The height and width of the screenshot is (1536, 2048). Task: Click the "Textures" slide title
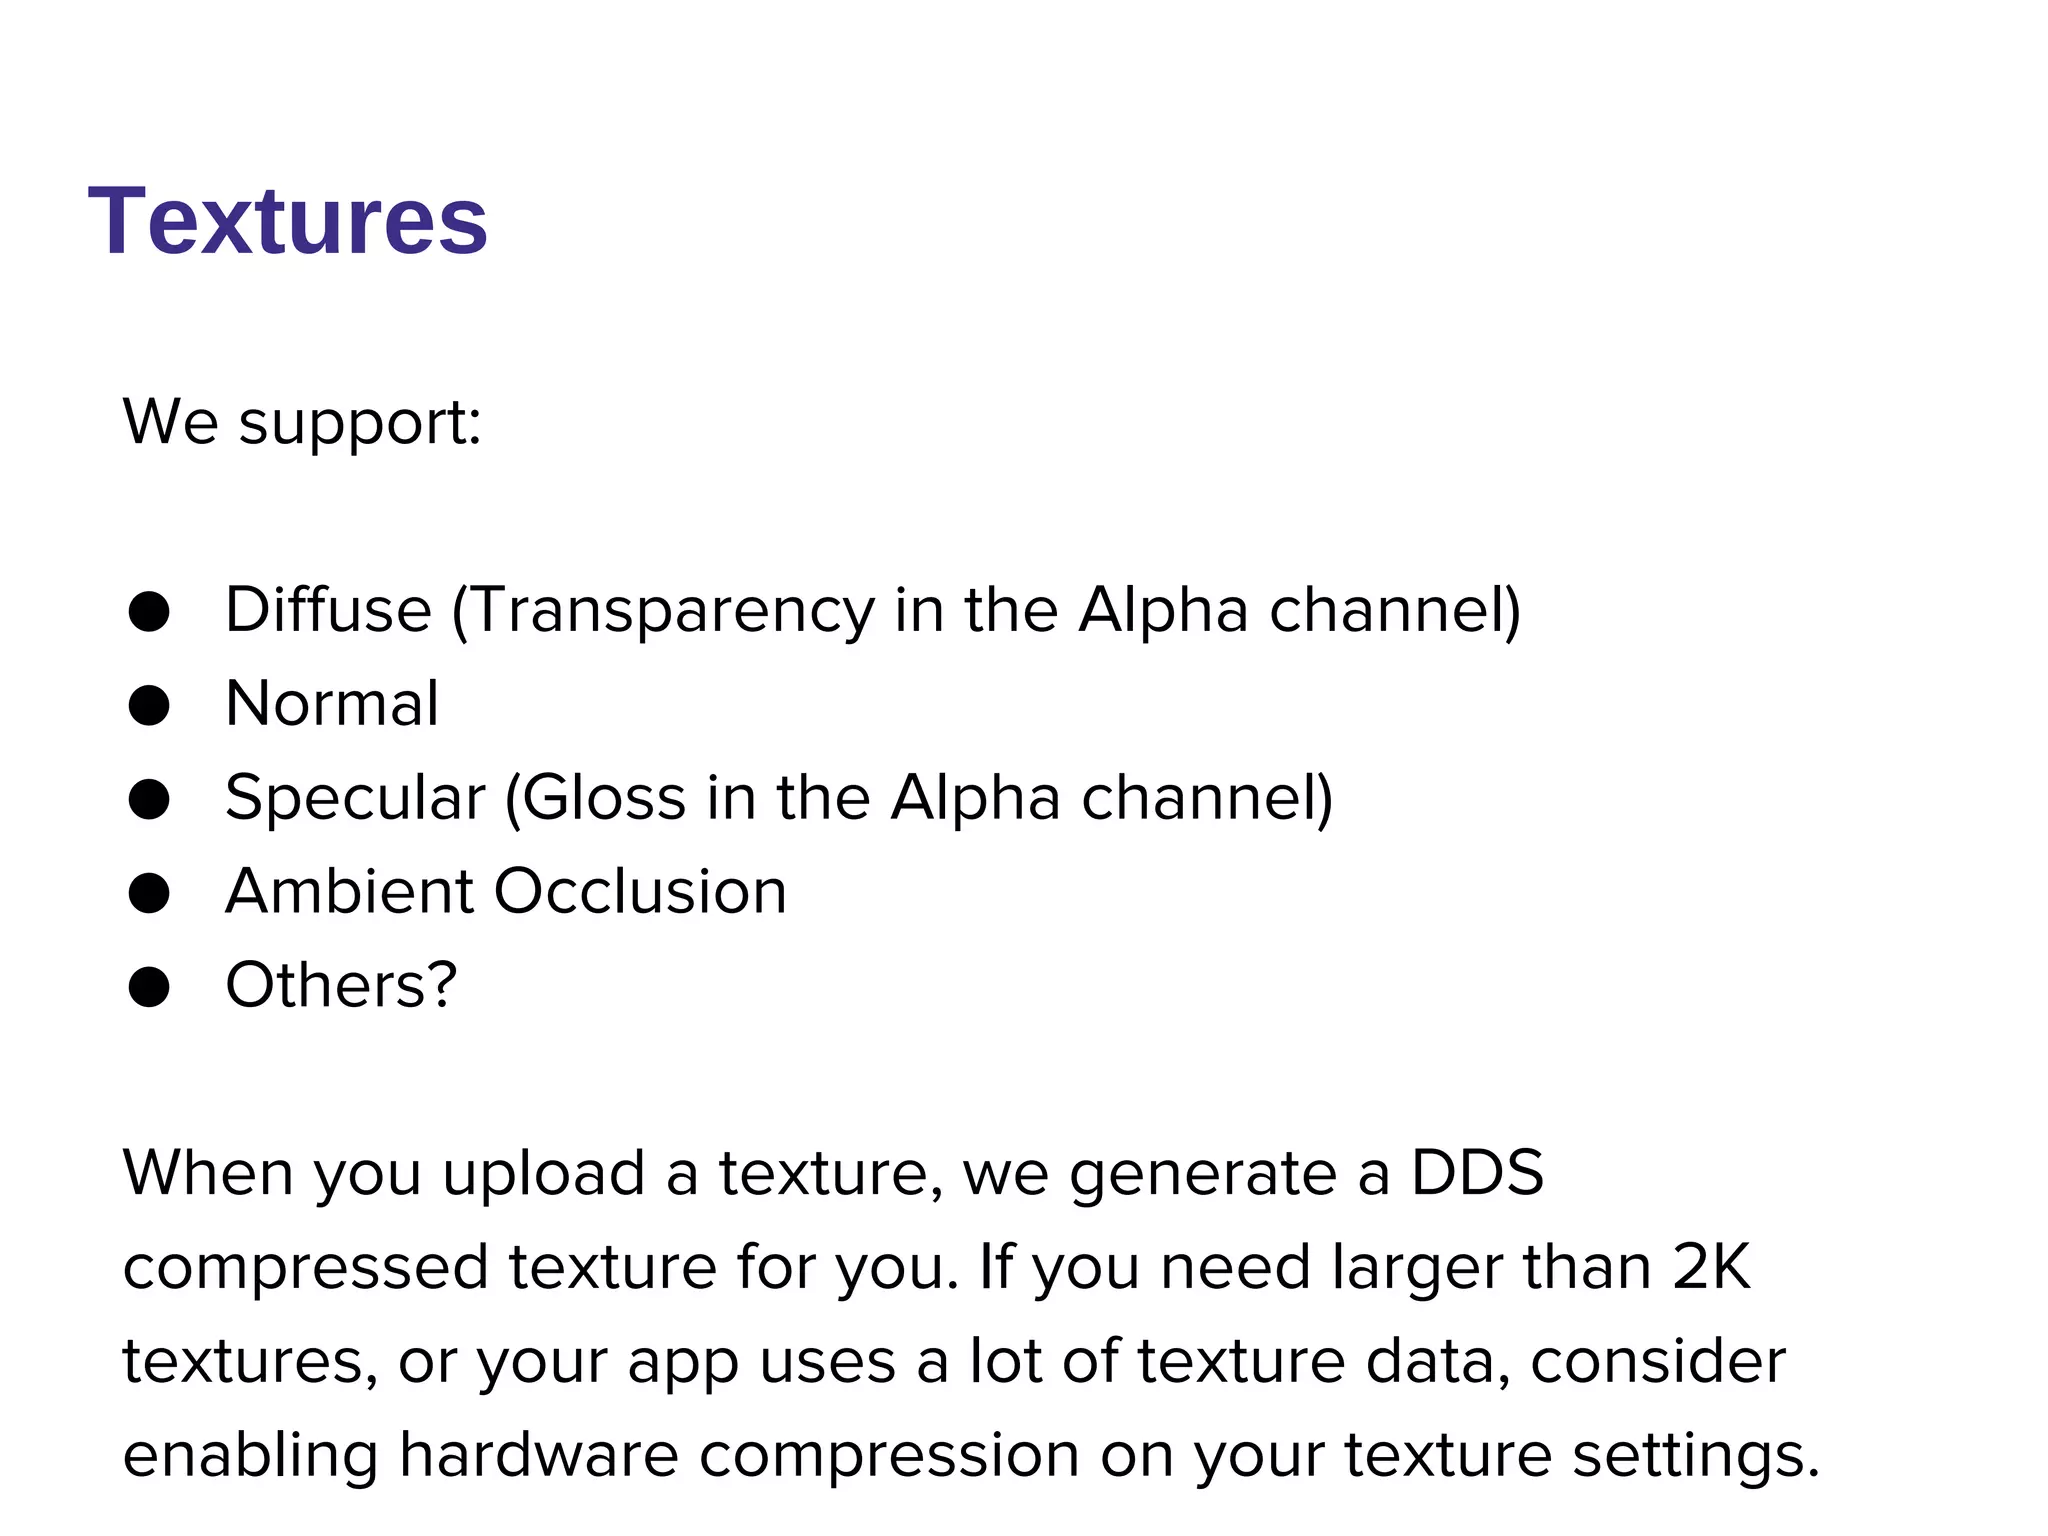[288, 221]
